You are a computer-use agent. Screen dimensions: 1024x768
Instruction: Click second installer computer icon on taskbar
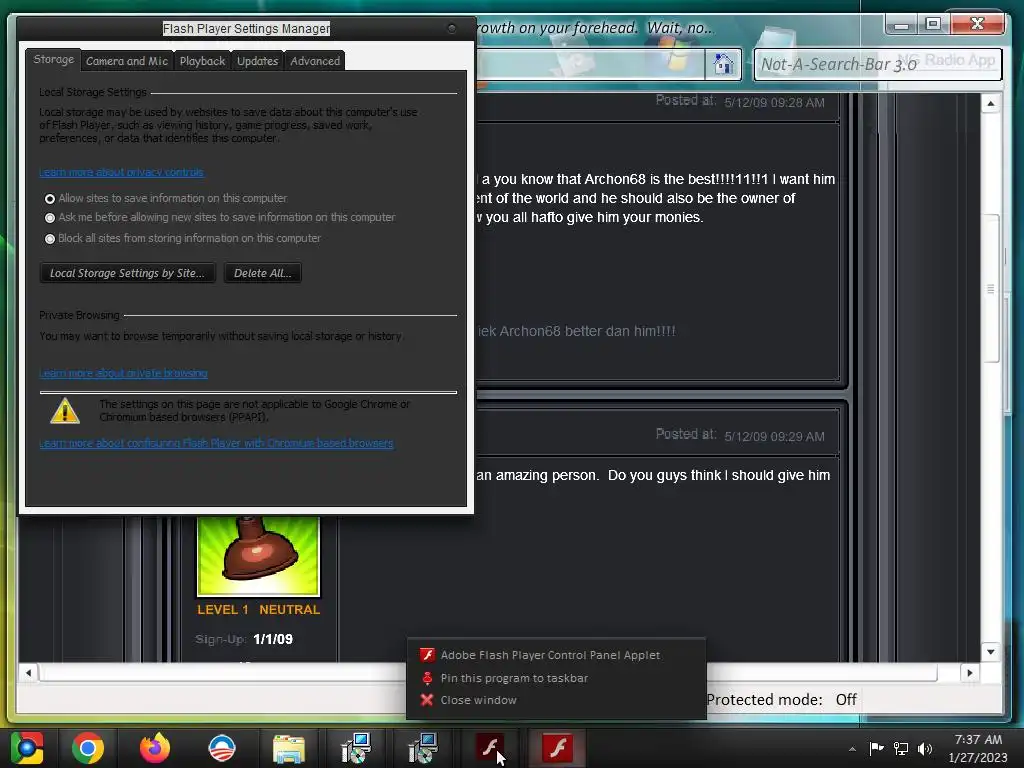[x=423, y=748]
